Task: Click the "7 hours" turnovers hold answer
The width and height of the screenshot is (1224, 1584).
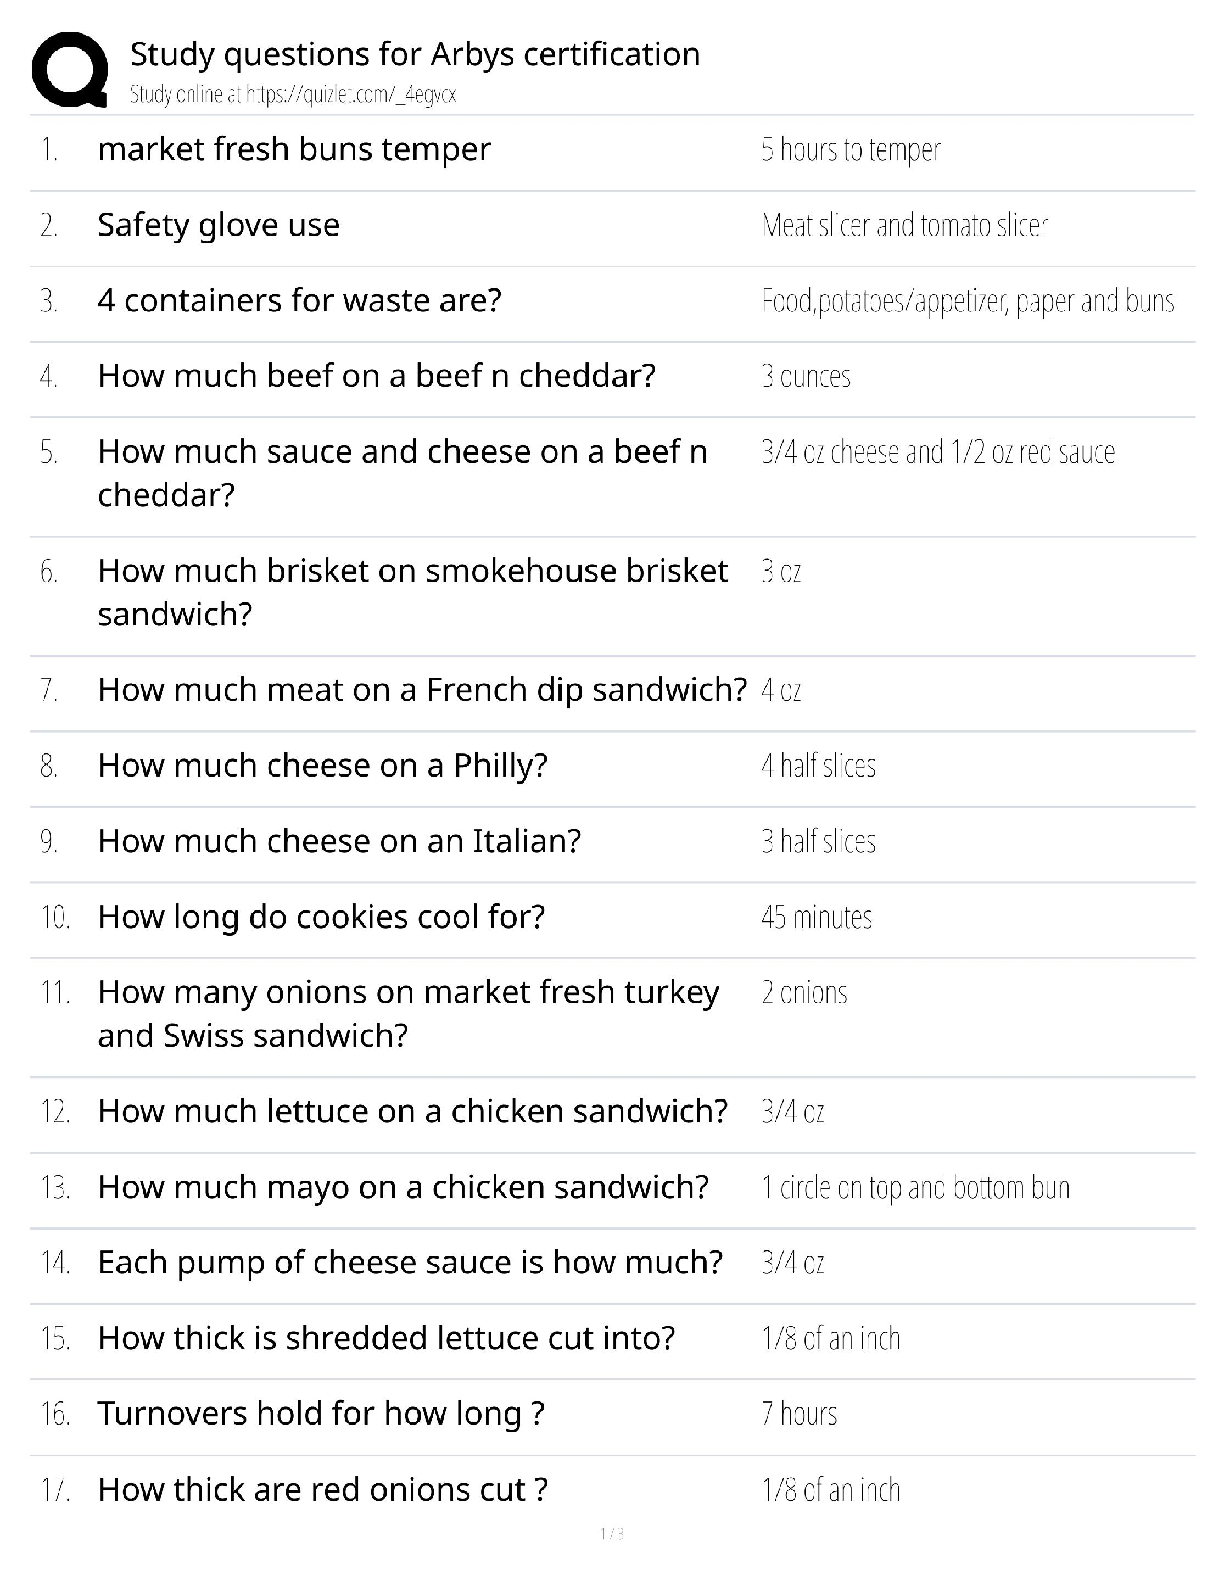Action: [799, 1413]
